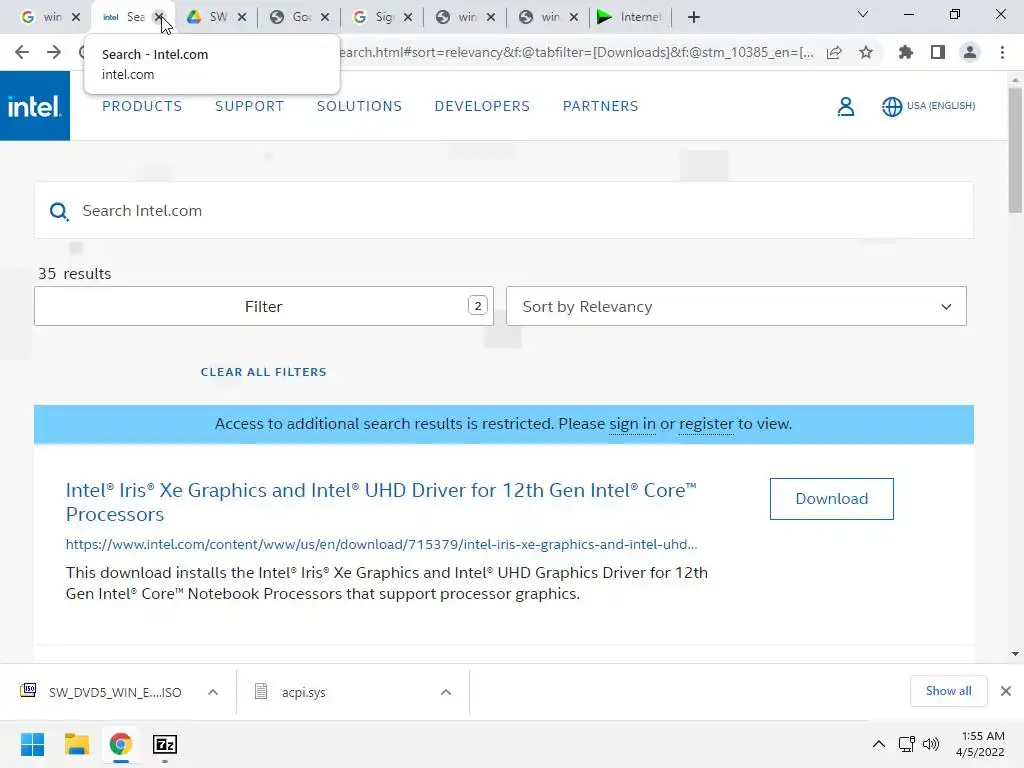Open 7-Zip from the taskbar
The image size is (1024, 768).
pos(165,744)
